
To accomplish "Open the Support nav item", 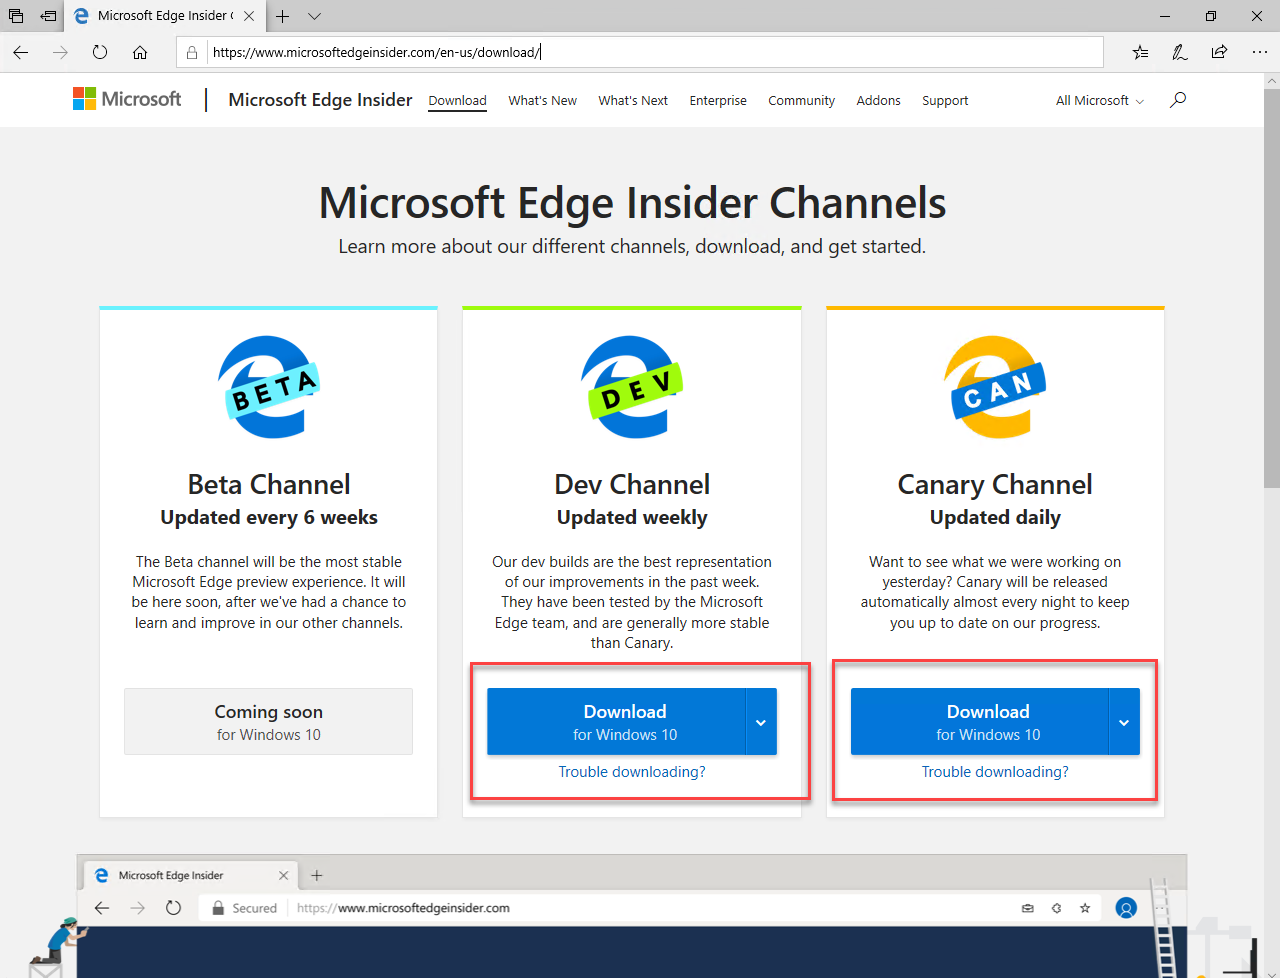I will (x=945, y=100).
